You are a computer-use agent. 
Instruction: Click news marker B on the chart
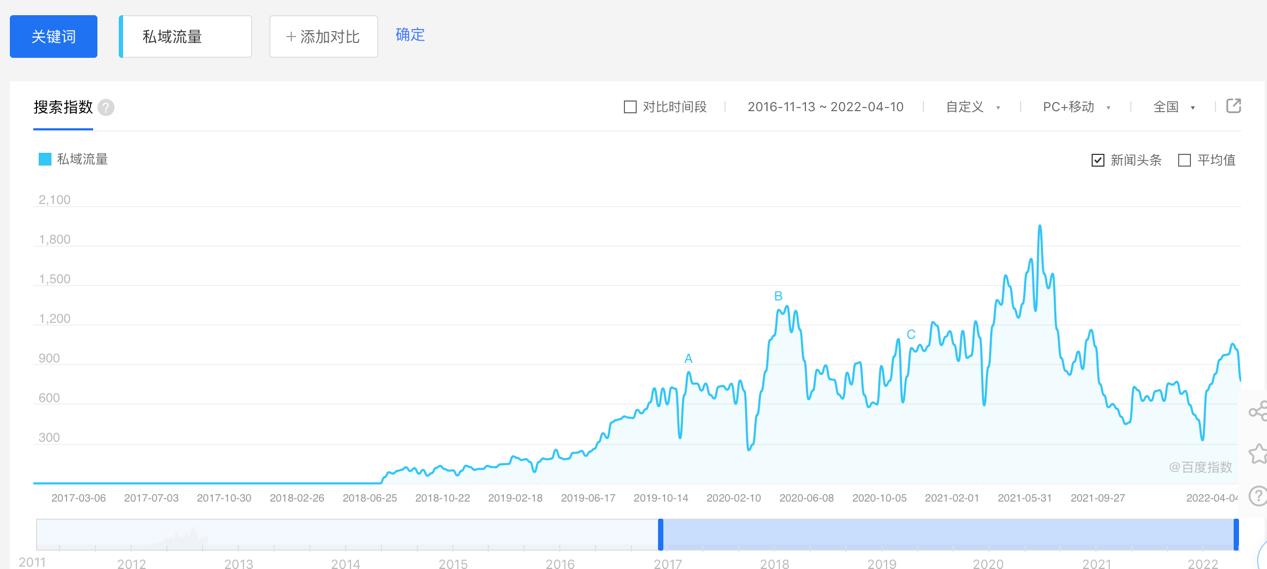[778, 296]
